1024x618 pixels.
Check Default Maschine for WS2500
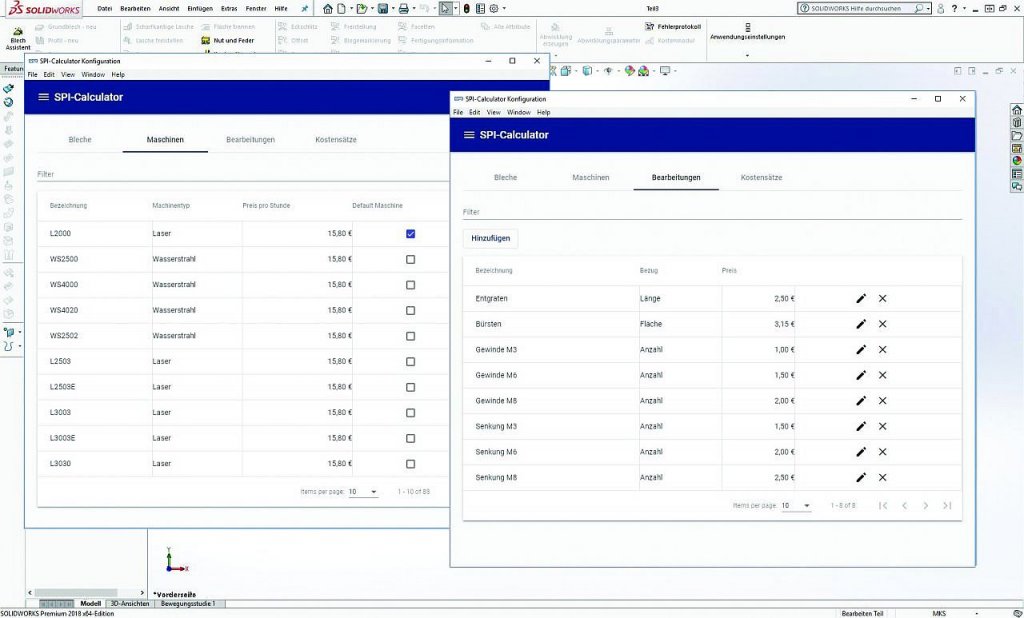(x=410, y=259)
